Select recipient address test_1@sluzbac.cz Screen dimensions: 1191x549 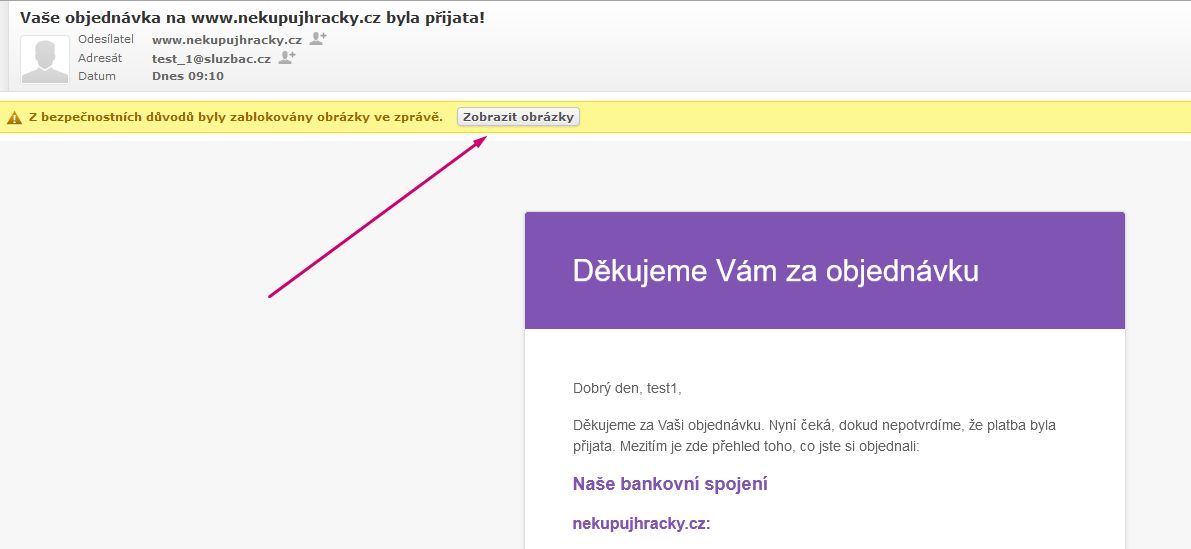211,59
